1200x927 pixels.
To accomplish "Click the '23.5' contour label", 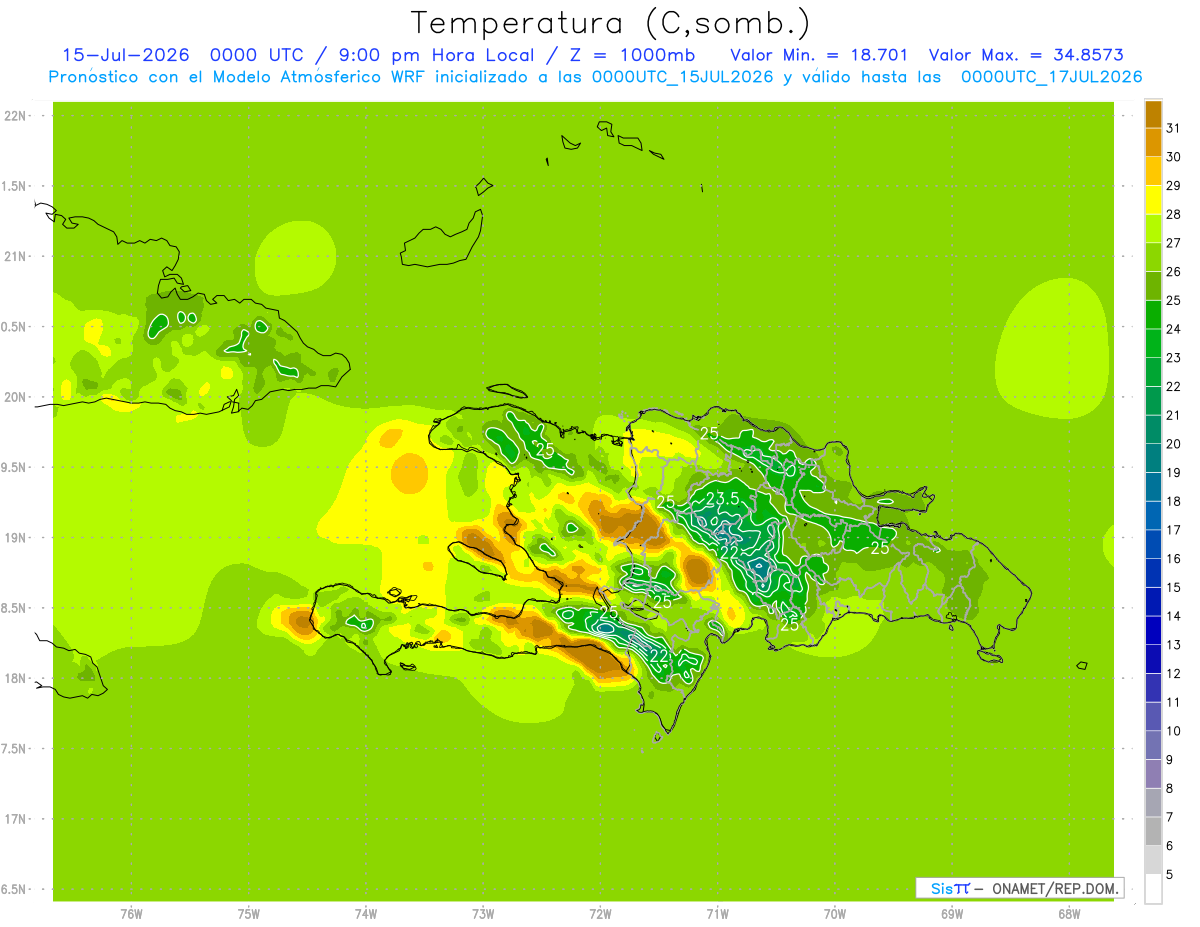I will (723, 498).
